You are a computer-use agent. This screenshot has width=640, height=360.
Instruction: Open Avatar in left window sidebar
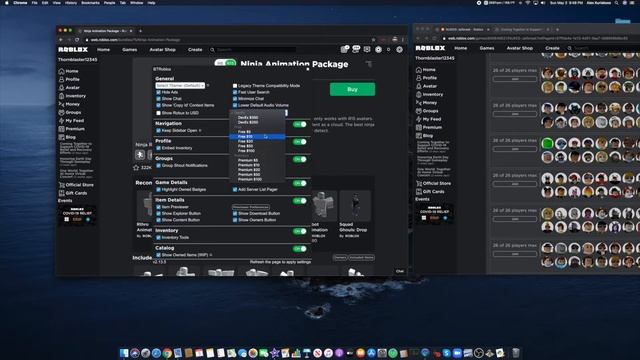coord(69,87)
